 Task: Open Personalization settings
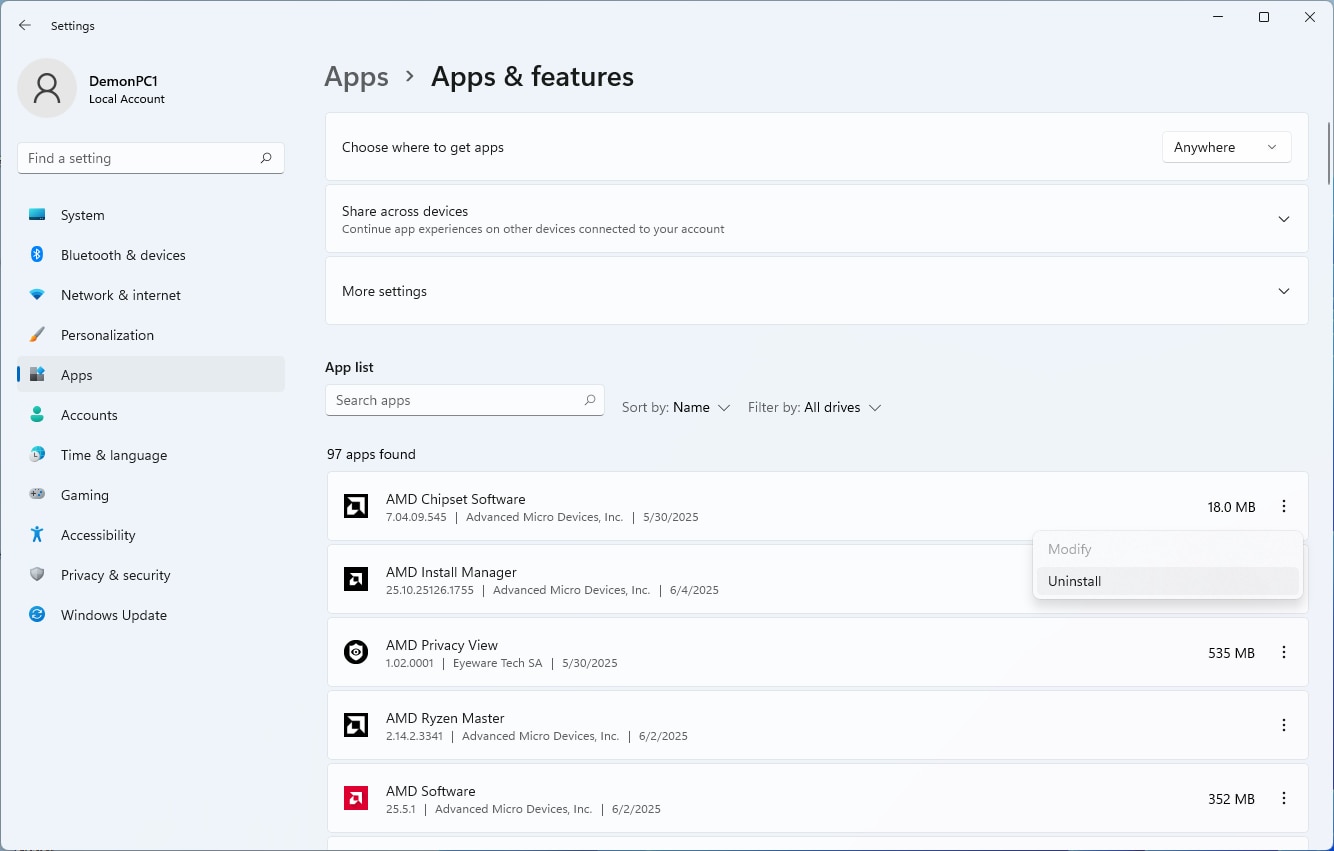(151, 335)
